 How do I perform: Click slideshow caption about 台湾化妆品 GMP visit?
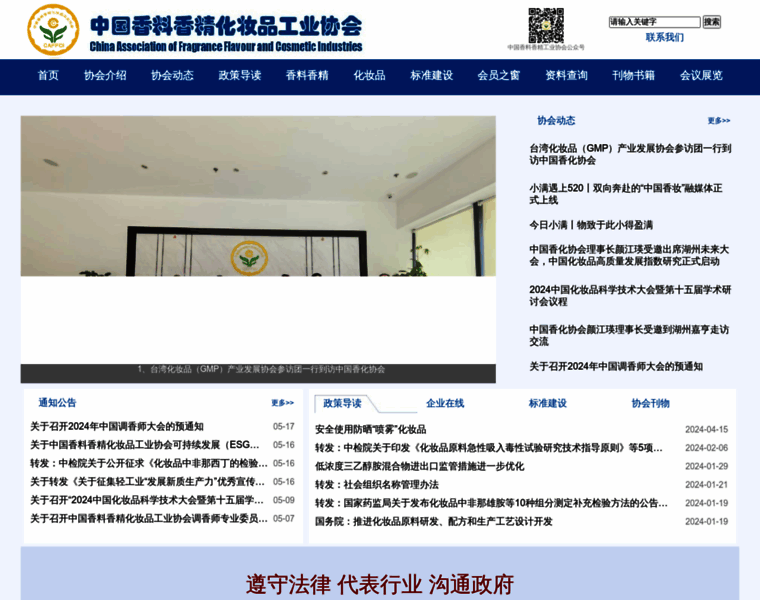261,369
